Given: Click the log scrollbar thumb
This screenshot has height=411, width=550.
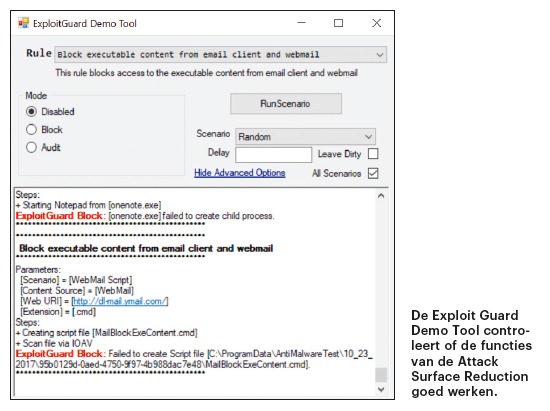Looking at the screenshot, I should (381, 375).
